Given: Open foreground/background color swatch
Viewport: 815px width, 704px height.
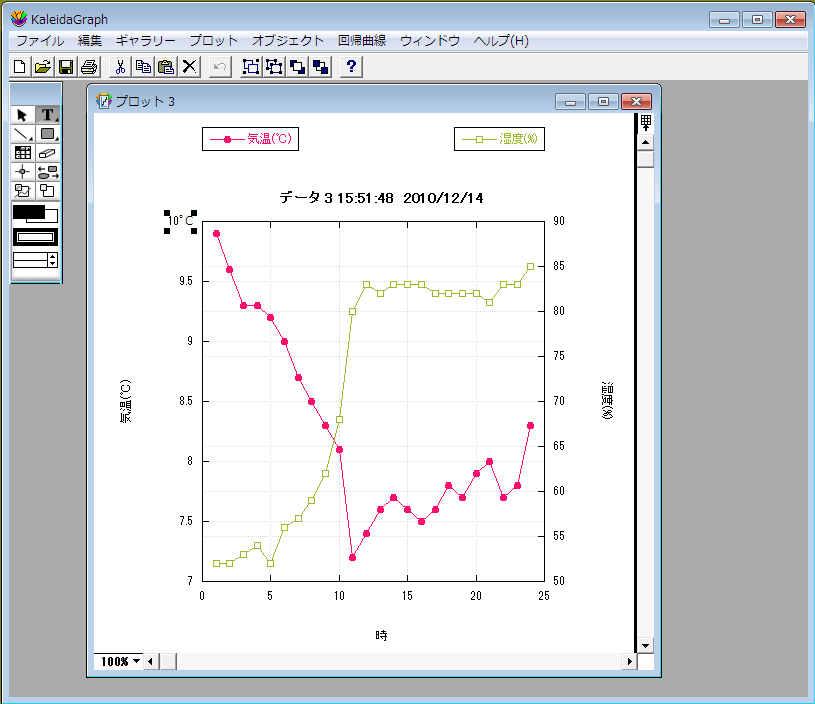Looking at the screenshot, I should point(35,214).
